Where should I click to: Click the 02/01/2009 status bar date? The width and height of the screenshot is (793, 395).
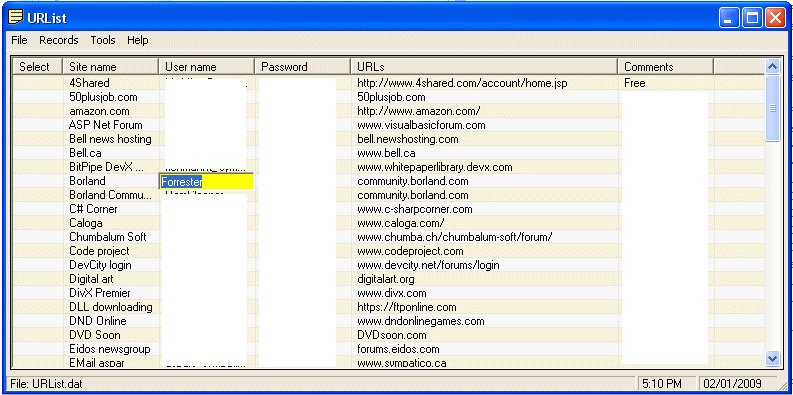(x=732, y=384)
